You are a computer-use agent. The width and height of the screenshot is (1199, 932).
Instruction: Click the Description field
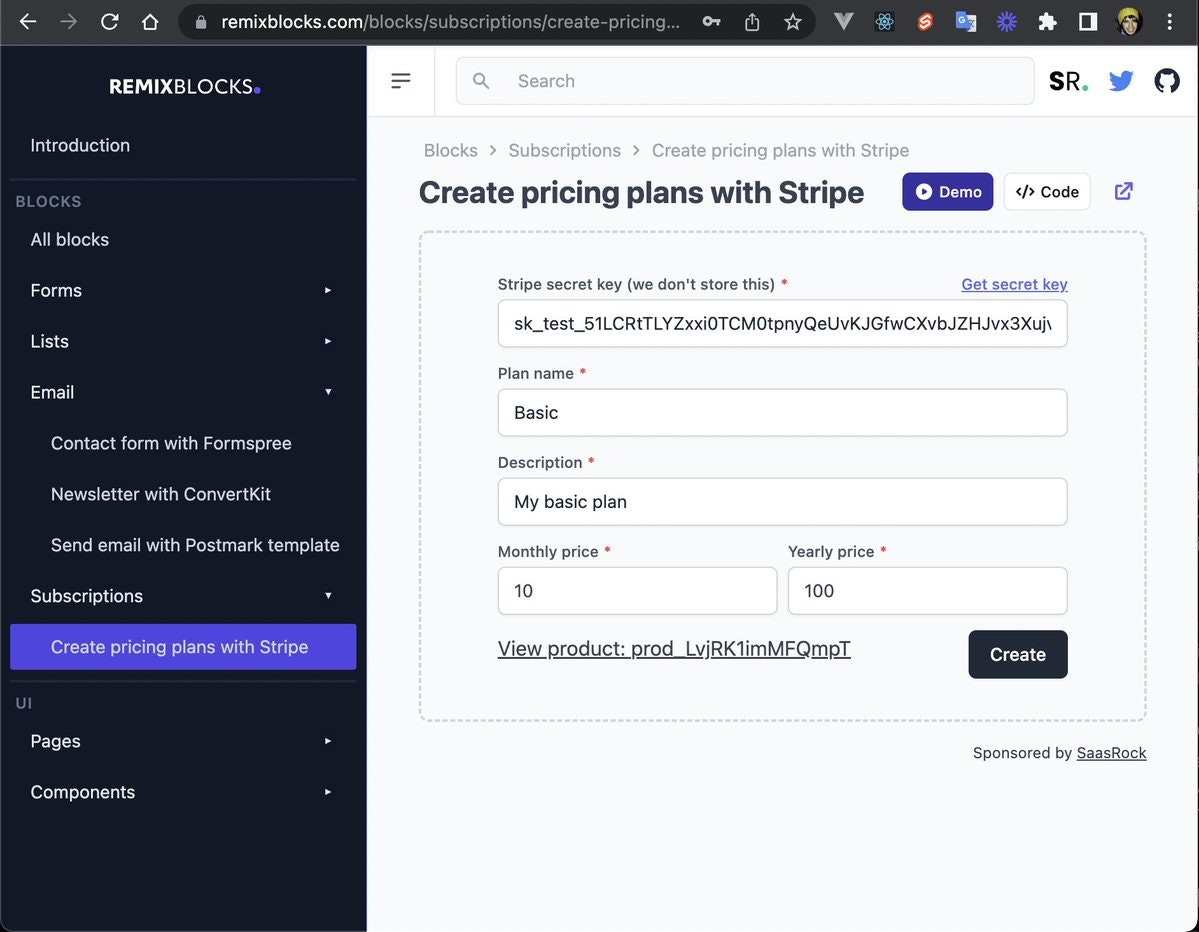point(782,502)
